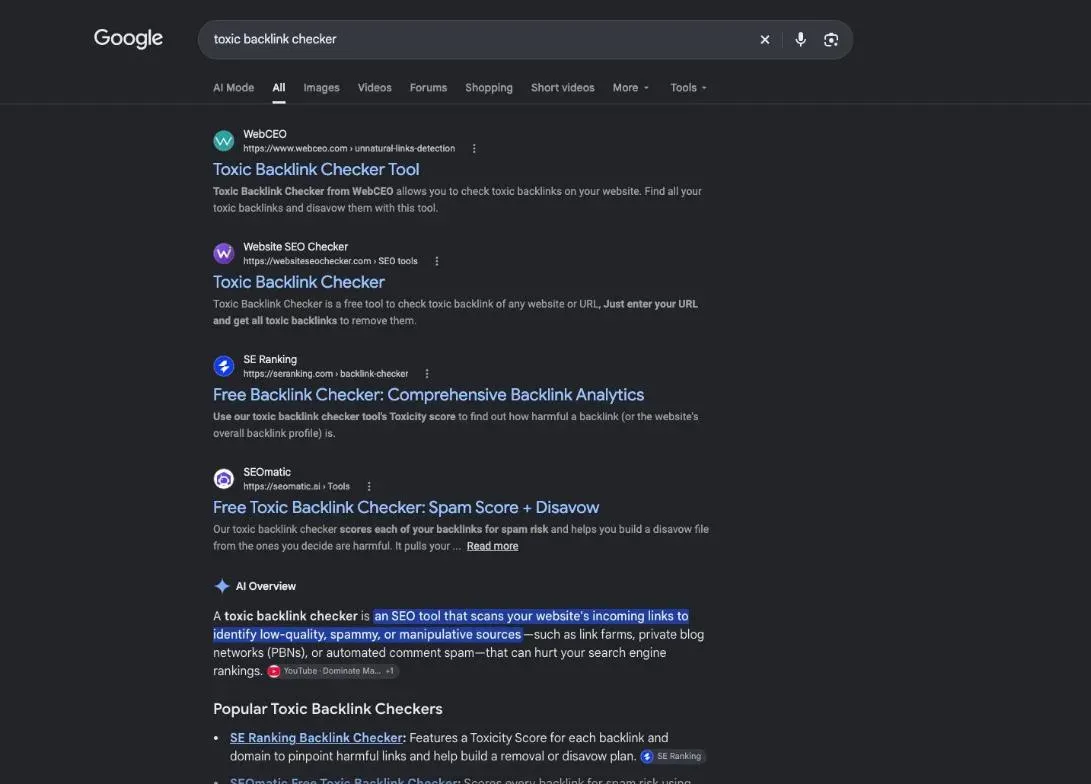
Task: Click the SE Ranking source chip
Action: (672, 756)
